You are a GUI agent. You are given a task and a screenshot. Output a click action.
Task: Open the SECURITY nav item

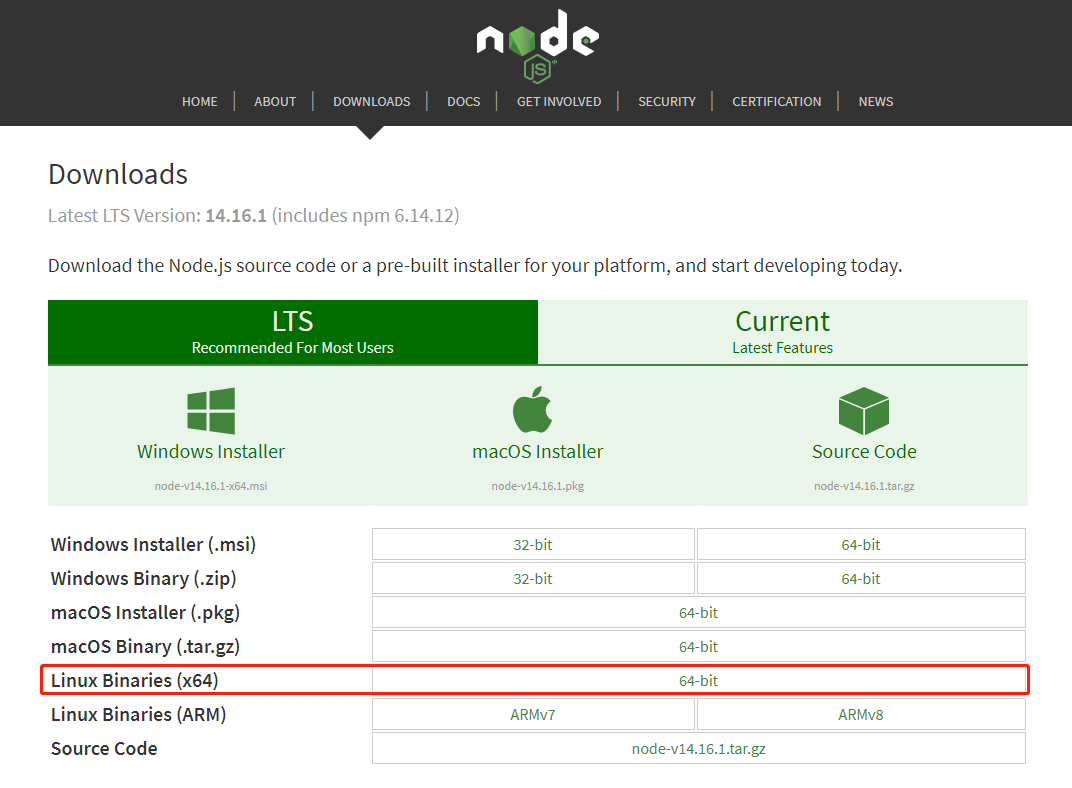pos(667,101)
